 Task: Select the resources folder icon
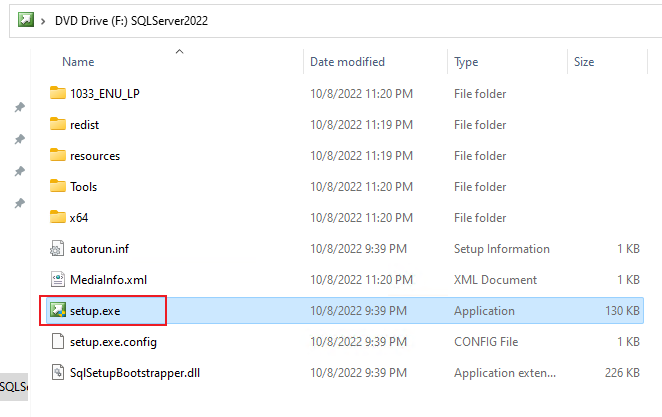(x=57, y=155)
